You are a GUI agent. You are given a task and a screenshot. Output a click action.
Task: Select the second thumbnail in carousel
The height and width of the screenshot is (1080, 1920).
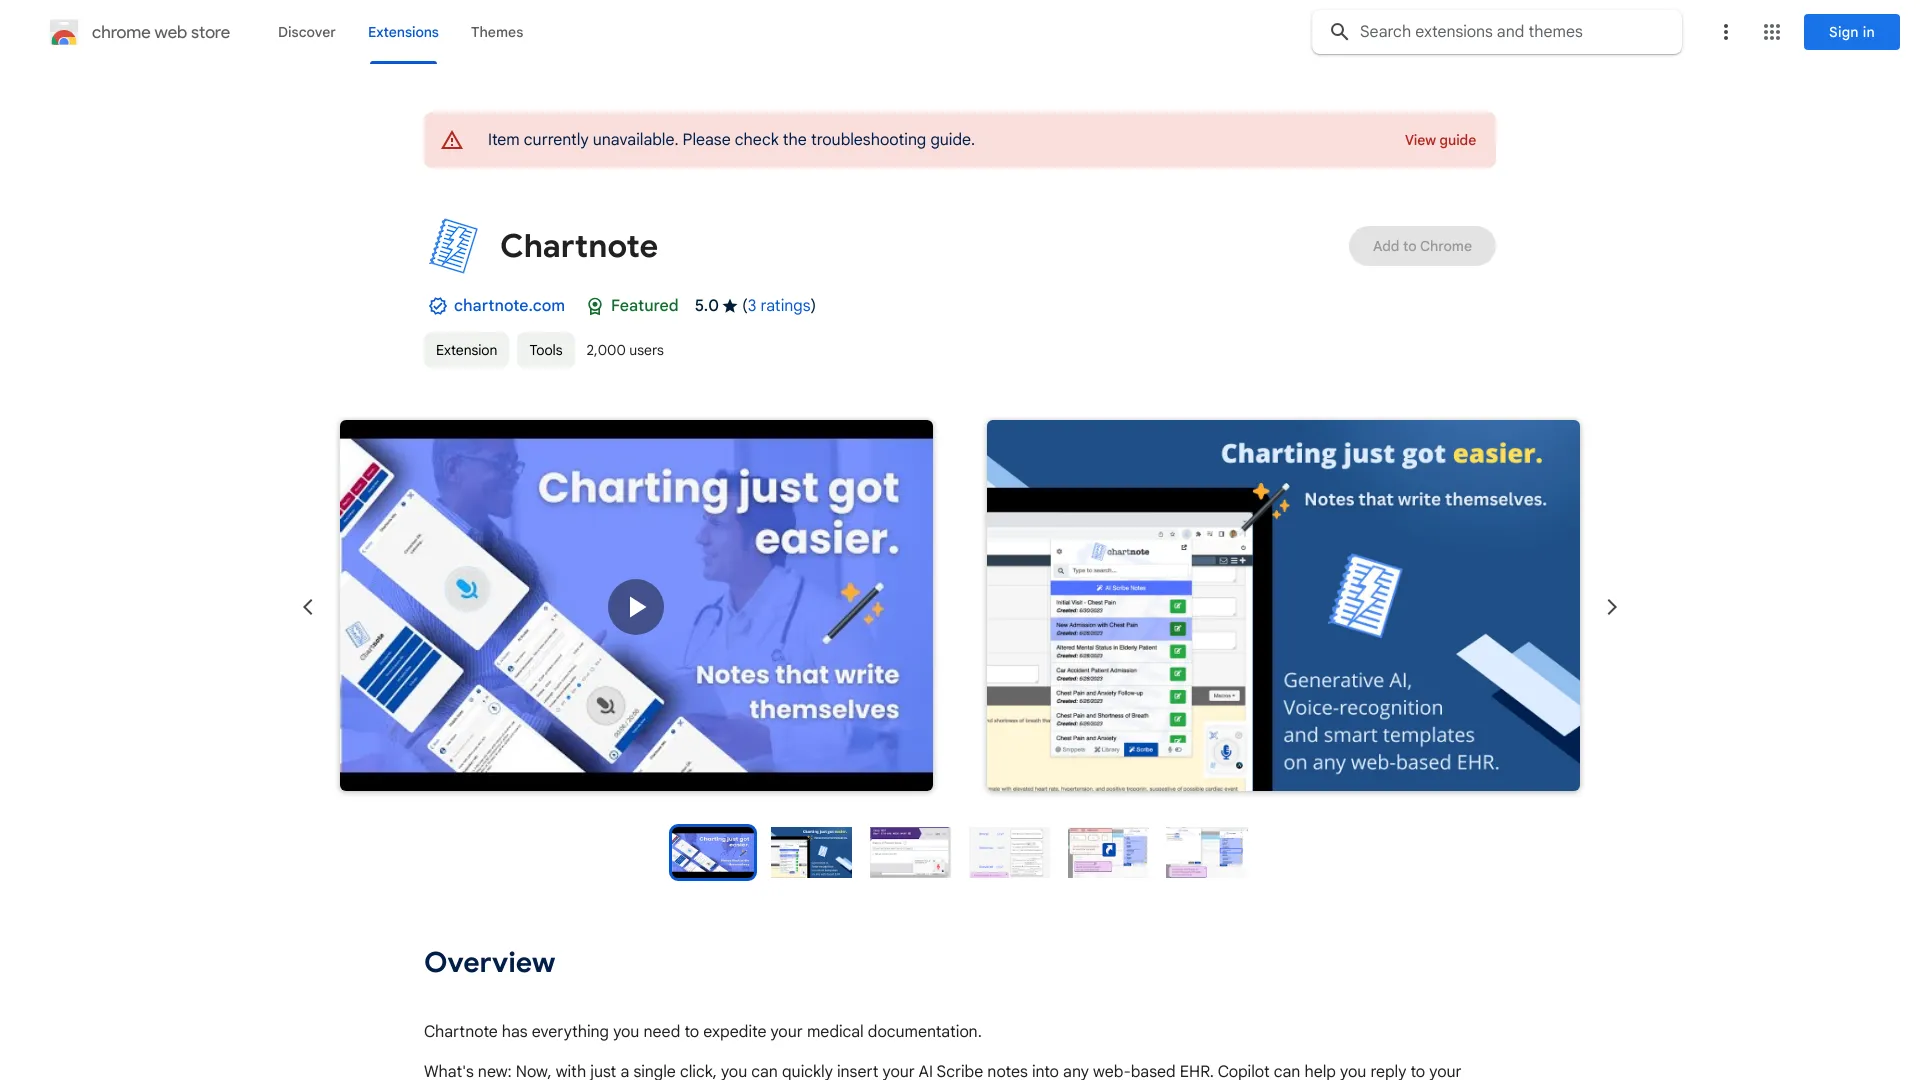811,852
